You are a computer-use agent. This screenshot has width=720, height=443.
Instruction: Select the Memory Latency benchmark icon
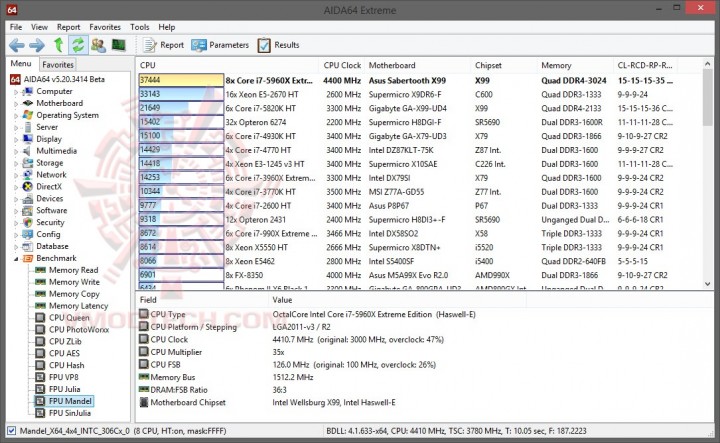click(40, 306)
